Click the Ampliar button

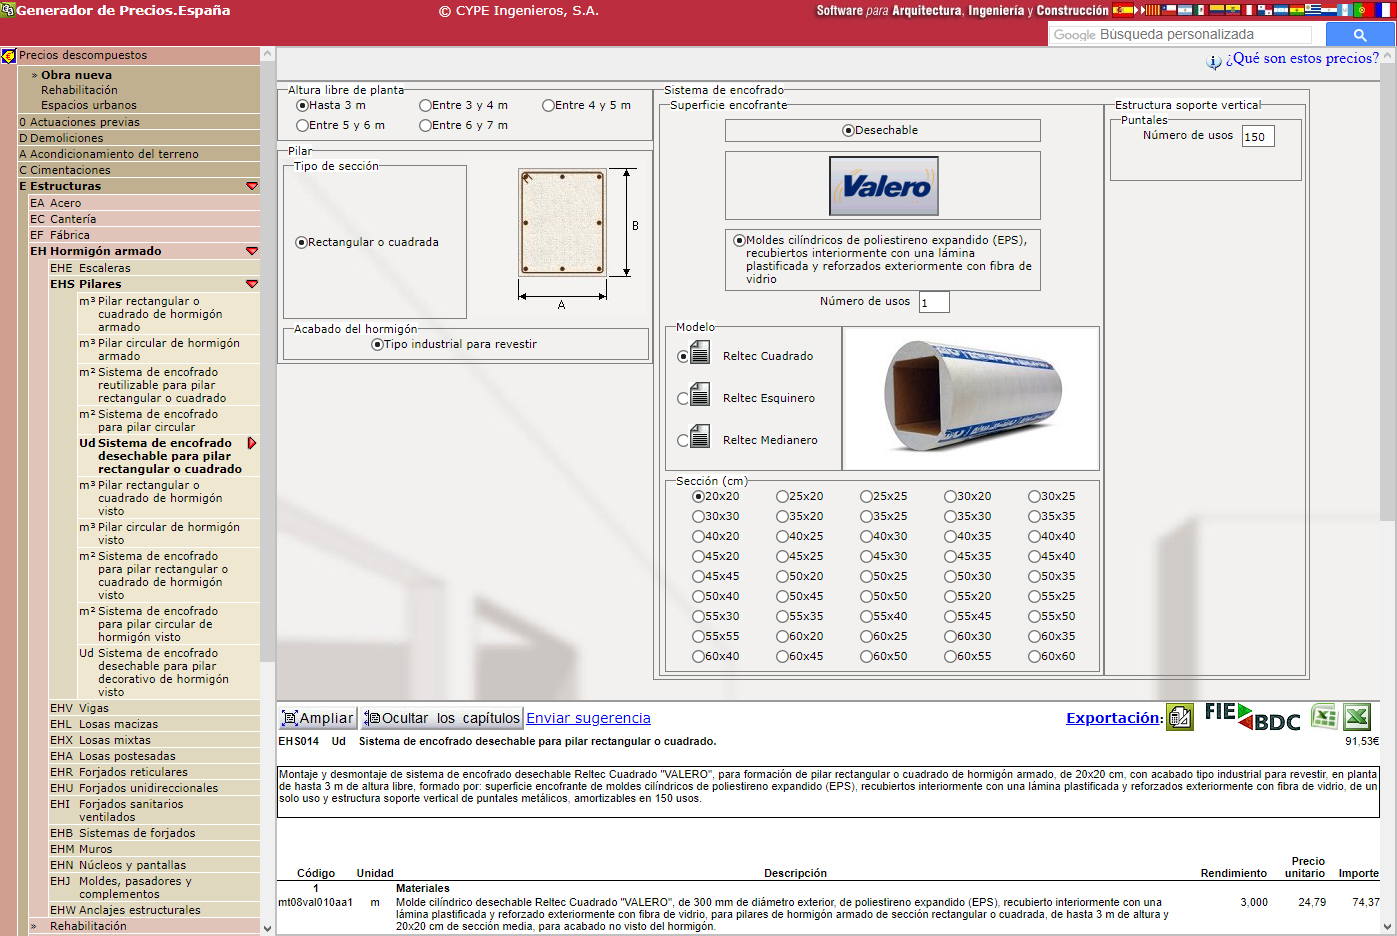tap(317, 718)
